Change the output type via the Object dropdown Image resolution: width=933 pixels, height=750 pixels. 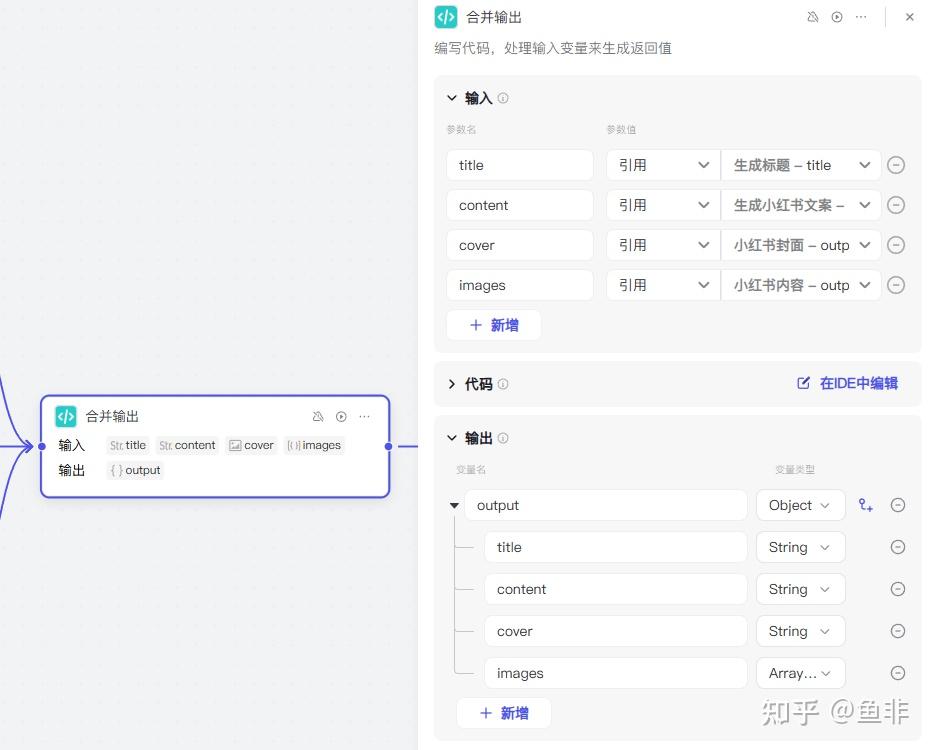[800, 505]
